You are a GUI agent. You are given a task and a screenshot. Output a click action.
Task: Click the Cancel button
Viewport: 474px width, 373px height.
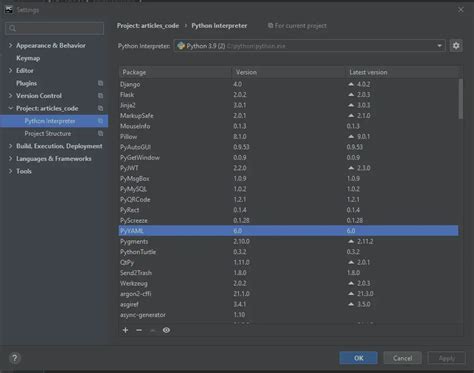click(402, 358)
